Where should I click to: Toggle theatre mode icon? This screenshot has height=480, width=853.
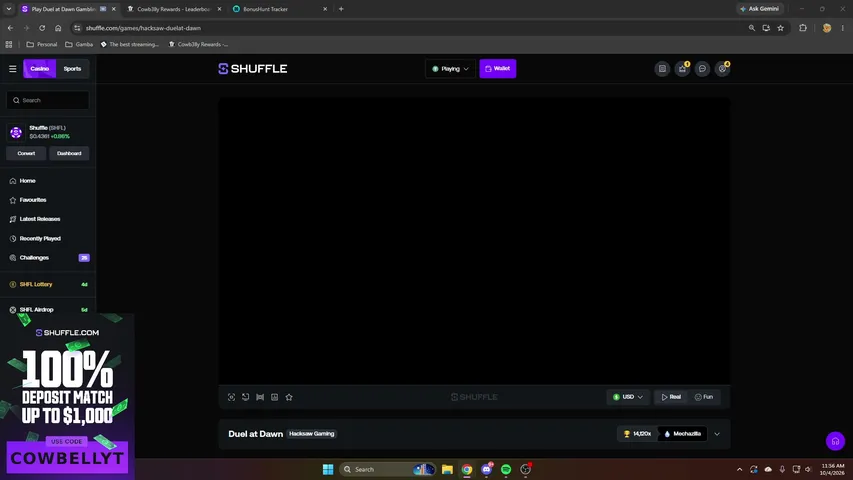click(260, 397)
